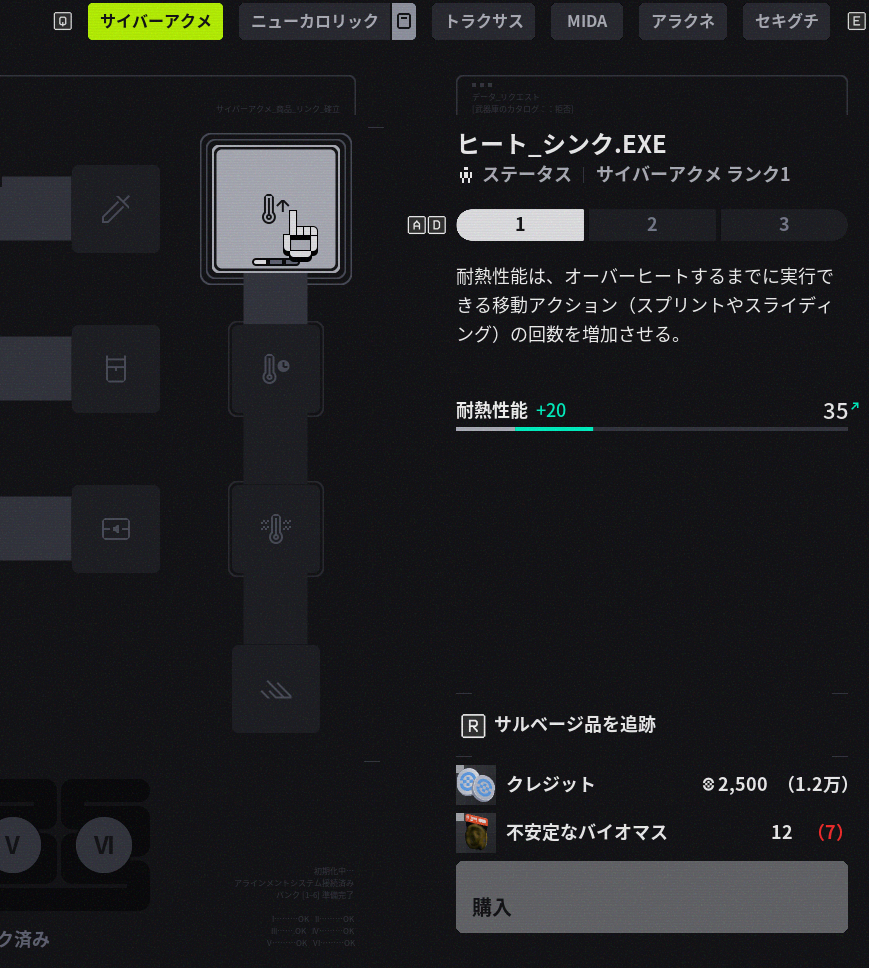This screenshot has height=968, width=869.
Task: Select the thermometer with clock upgrade node
Action: [x=276, y=369]
